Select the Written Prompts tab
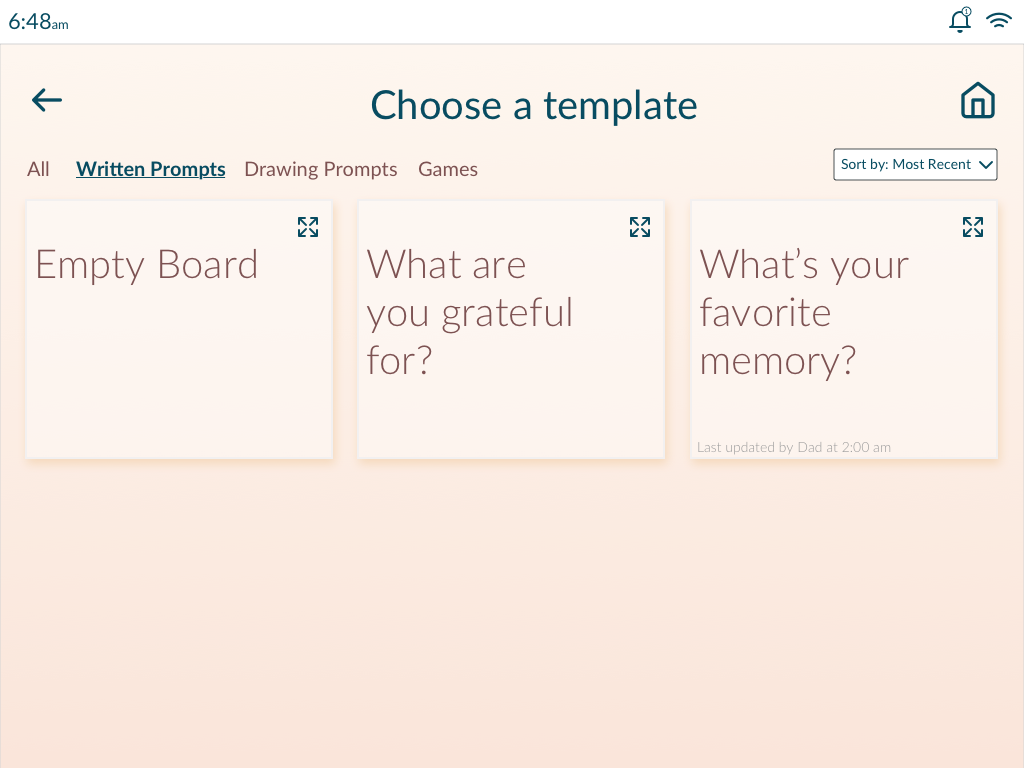1024x768 pixels. (x=150, y=169)
